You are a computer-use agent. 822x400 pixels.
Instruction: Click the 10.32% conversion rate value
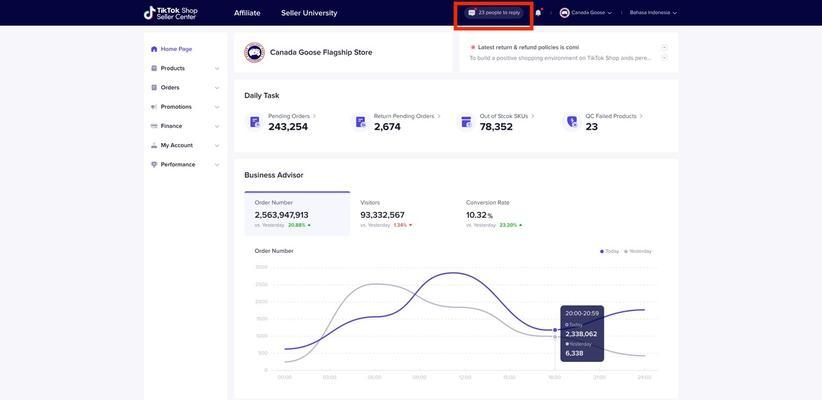tap(479, 215)
